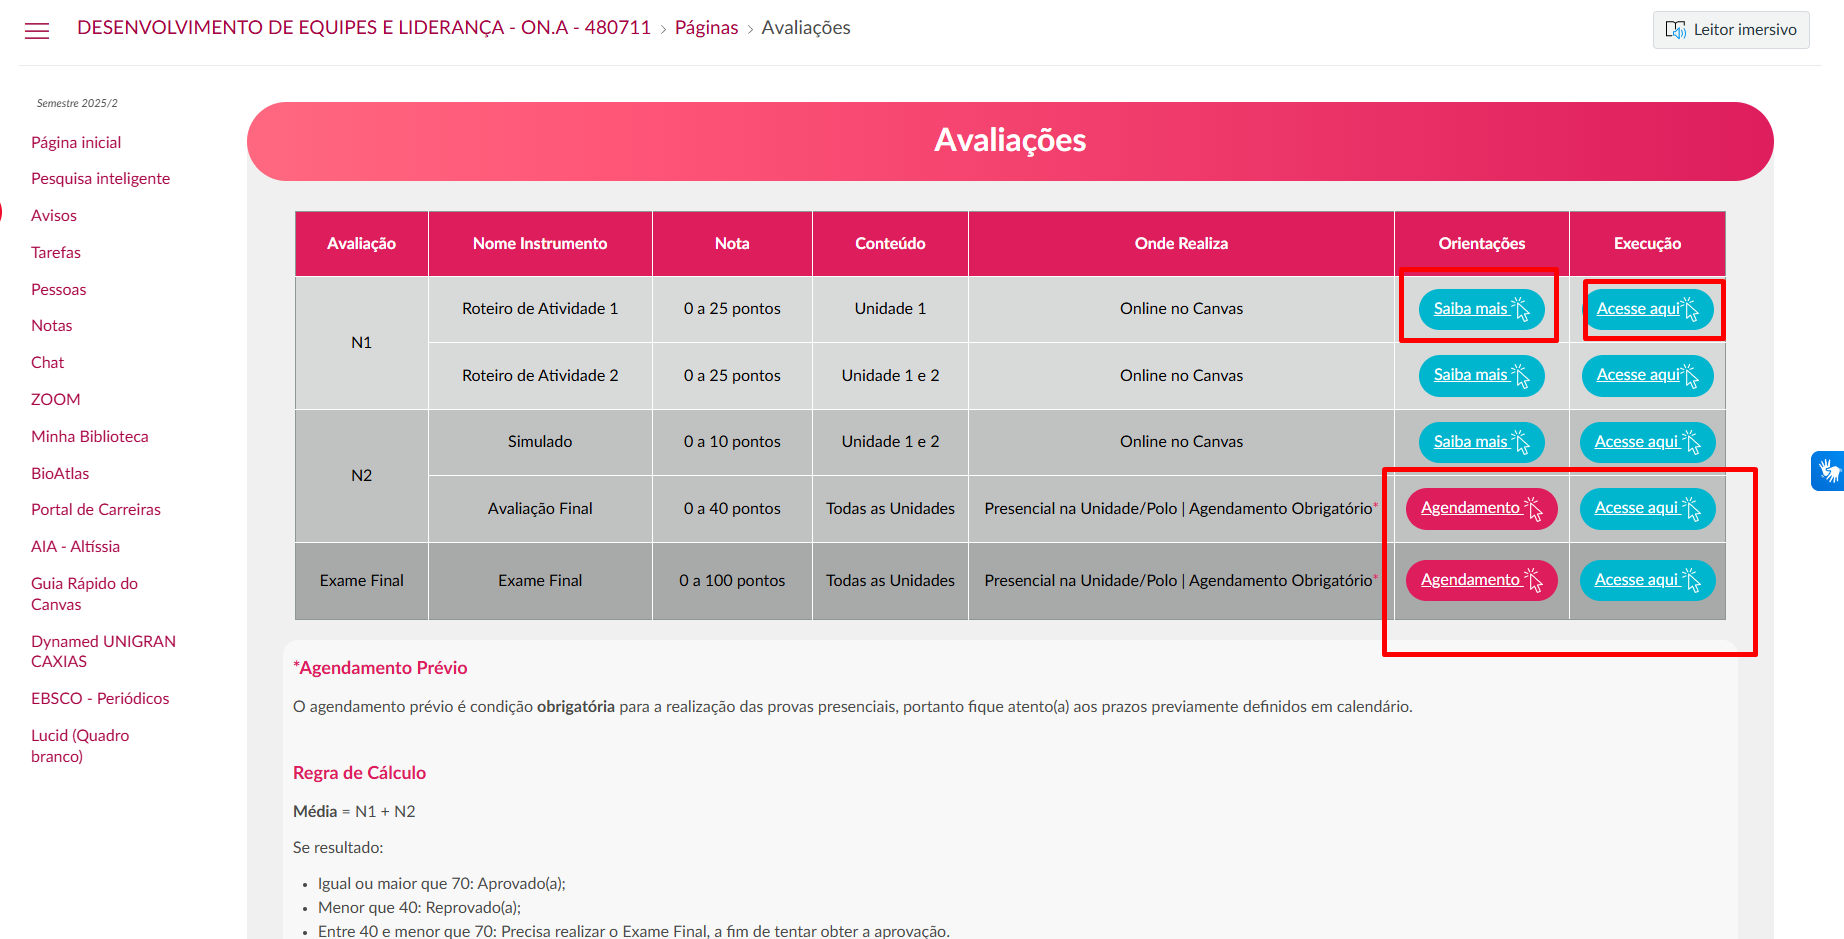Open the hamburger navigation menu

(x=37, y=31)
